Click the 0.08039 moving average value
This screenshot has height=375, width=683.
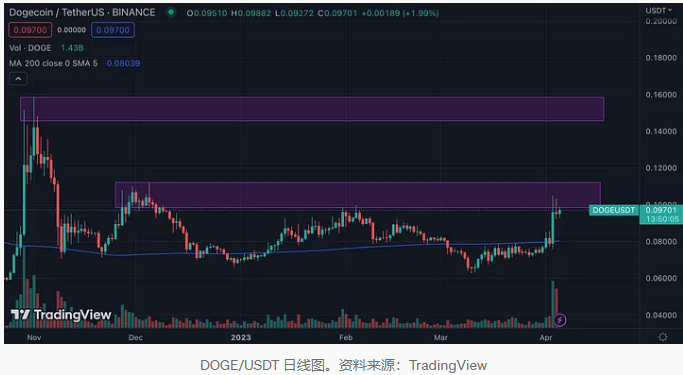(123, 64)
